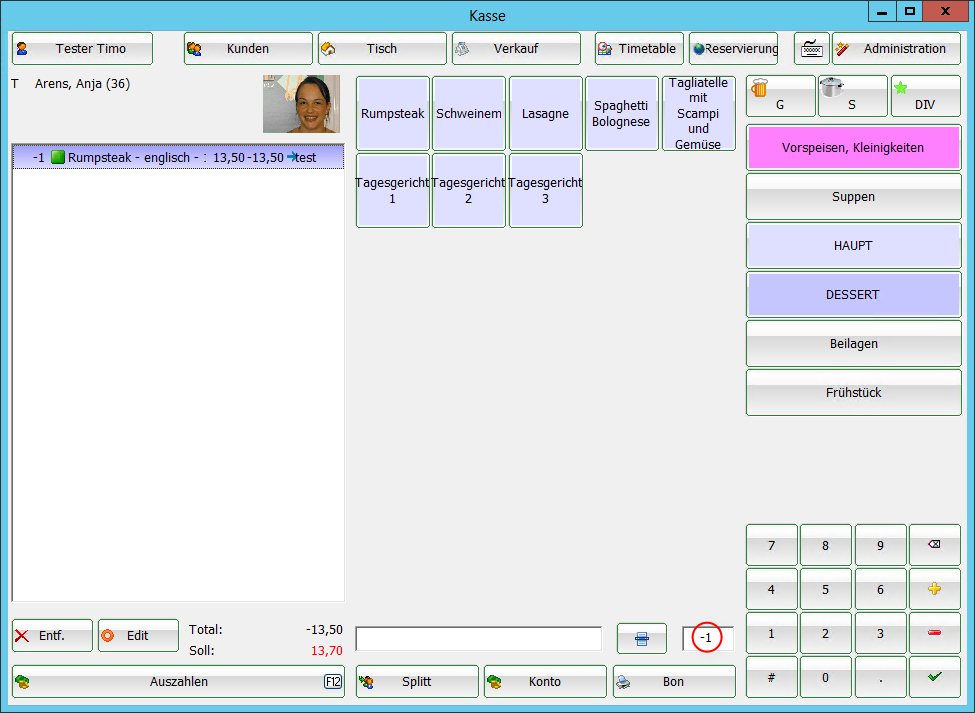Focus the empty text input field
Image resolution: width=975 pixels, height=713 pixels.
pyautogui.click(x=479, y=638)
